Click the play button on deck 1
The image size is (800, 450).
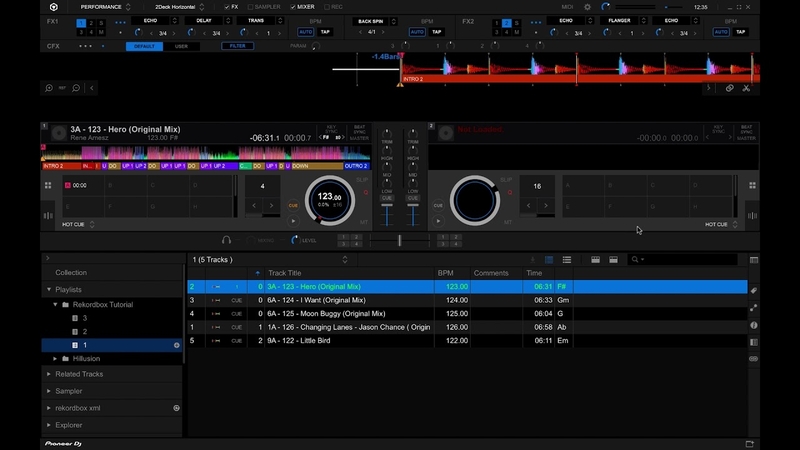click(293, 221)
